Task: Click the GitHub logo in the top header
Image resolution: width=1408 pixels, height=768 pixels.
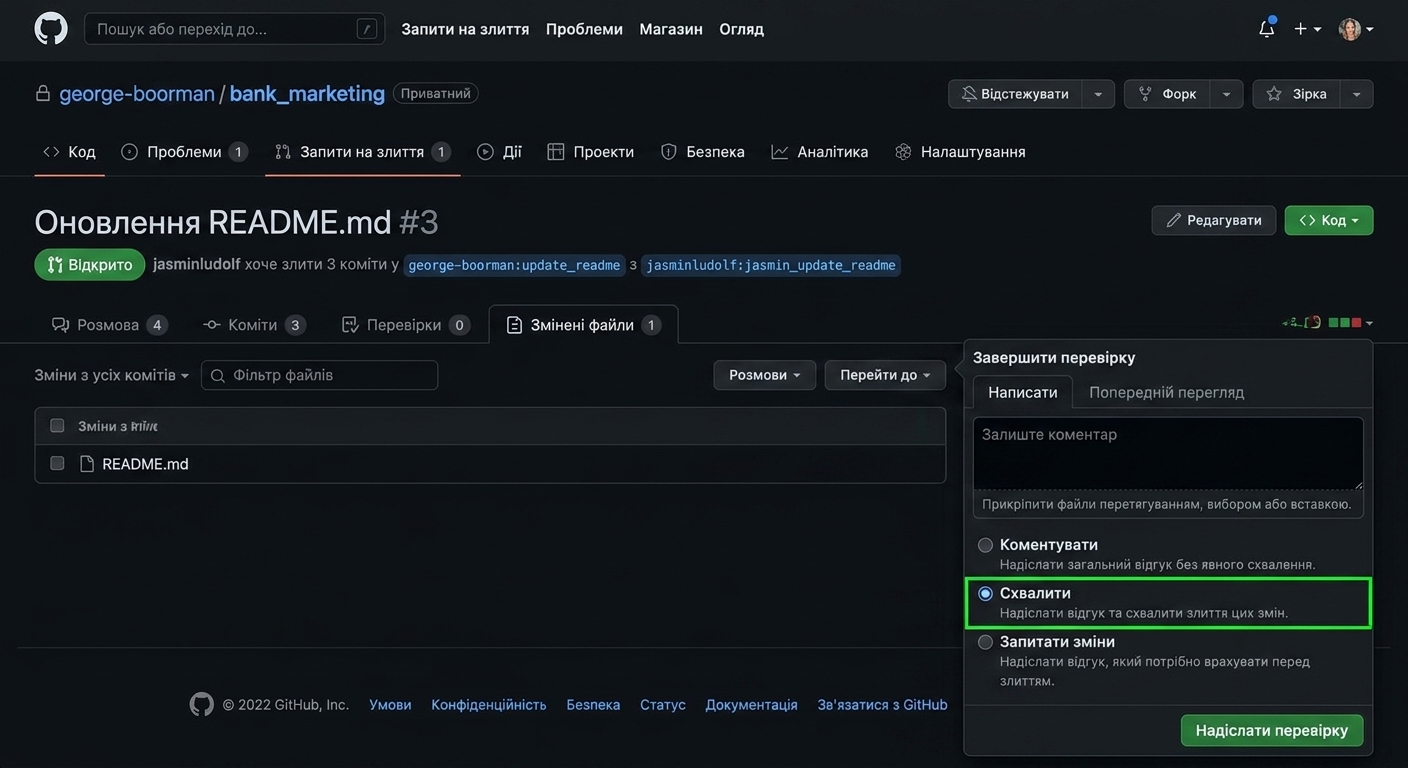Action: [51, 29]
